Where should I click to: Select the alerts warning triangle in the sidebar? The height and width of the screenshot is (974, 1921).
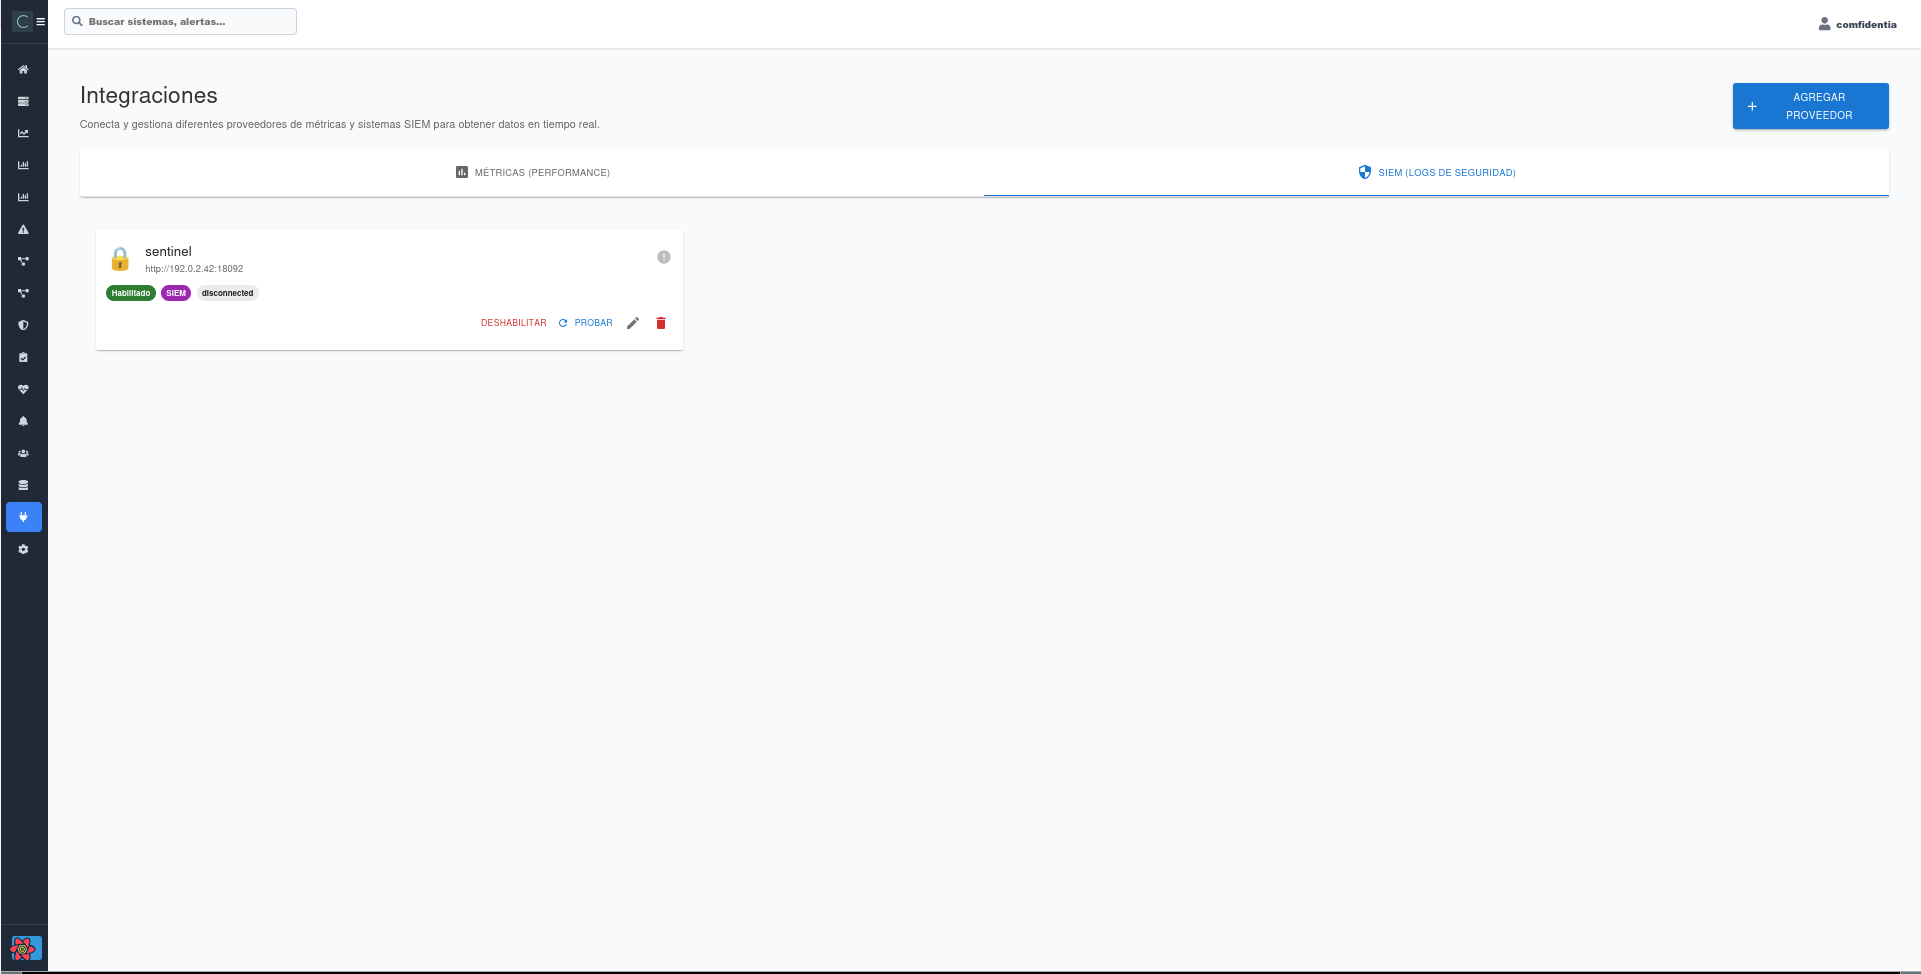pos(23,229)
